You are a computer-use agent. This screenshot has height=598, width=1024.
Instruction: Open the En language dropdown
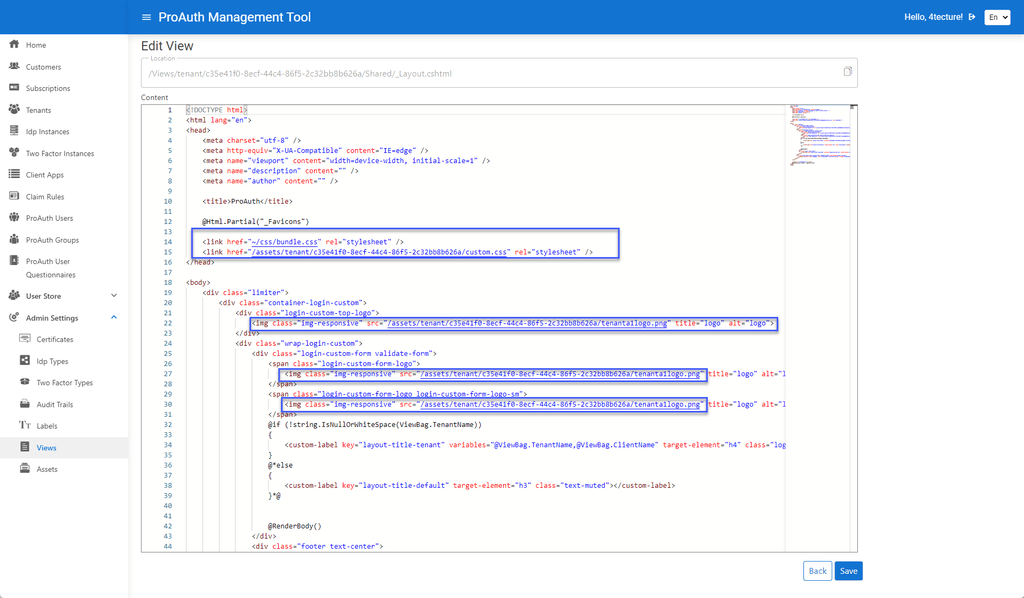click(x=997, y=17)
